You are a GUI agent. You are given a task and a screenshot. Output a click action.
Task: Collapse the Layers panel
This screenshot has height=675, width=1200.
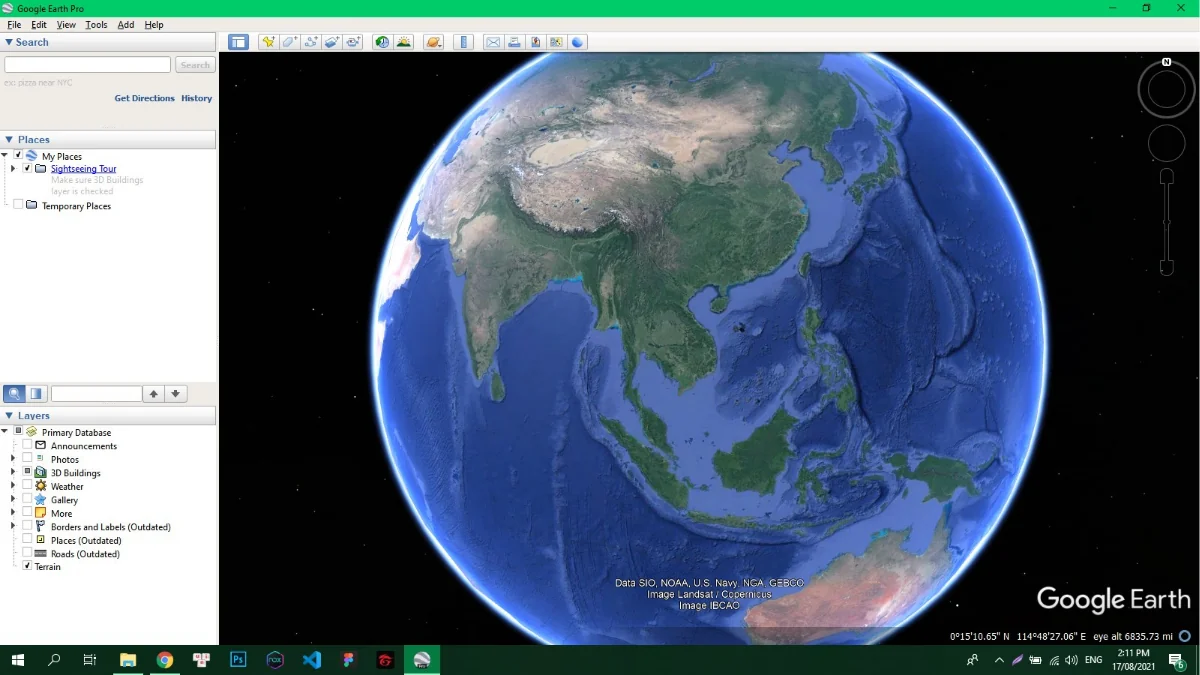pyautogui.click(x=9, y=416)
